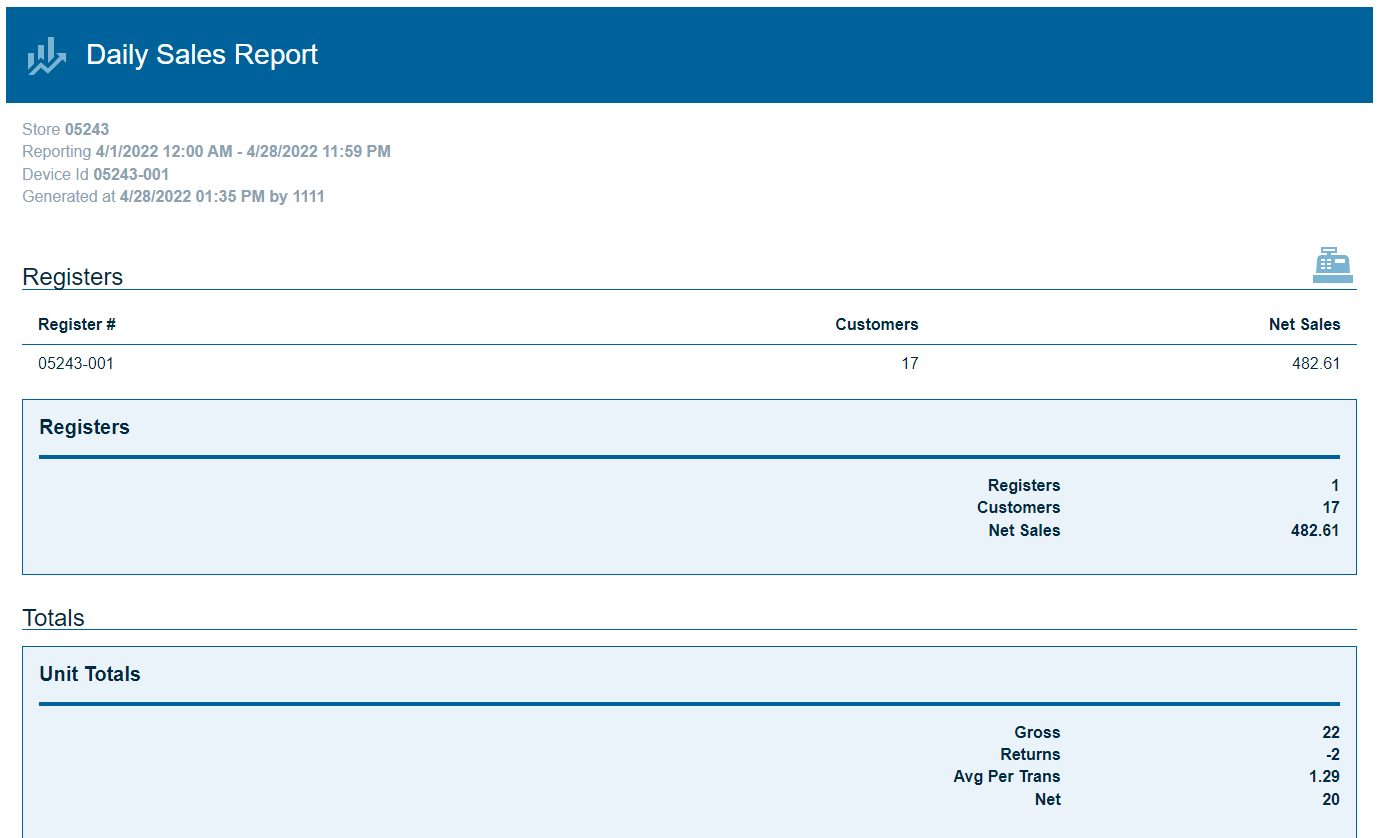Screen dimensions: 1378x838
Task: Click the Reporting date range line
Action: point(206,152)
